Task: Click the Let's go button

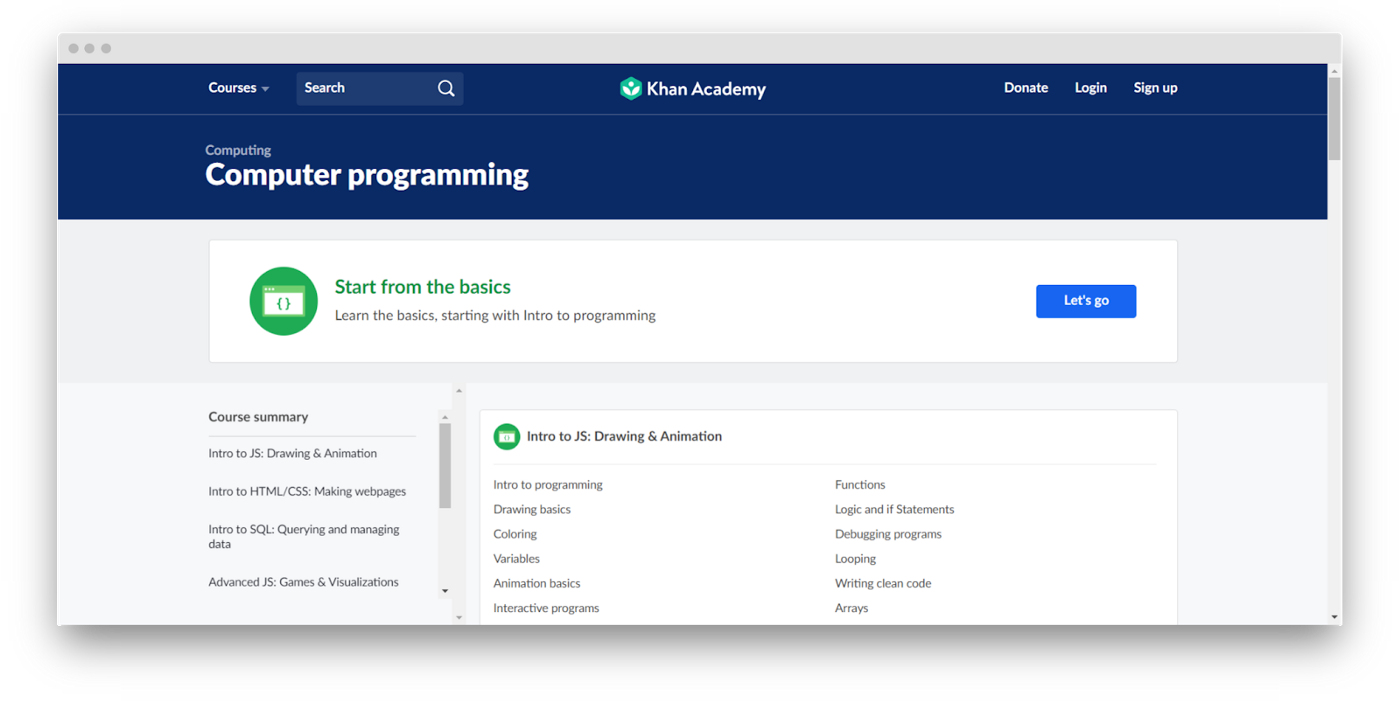Action: (x=1086, y=301)
